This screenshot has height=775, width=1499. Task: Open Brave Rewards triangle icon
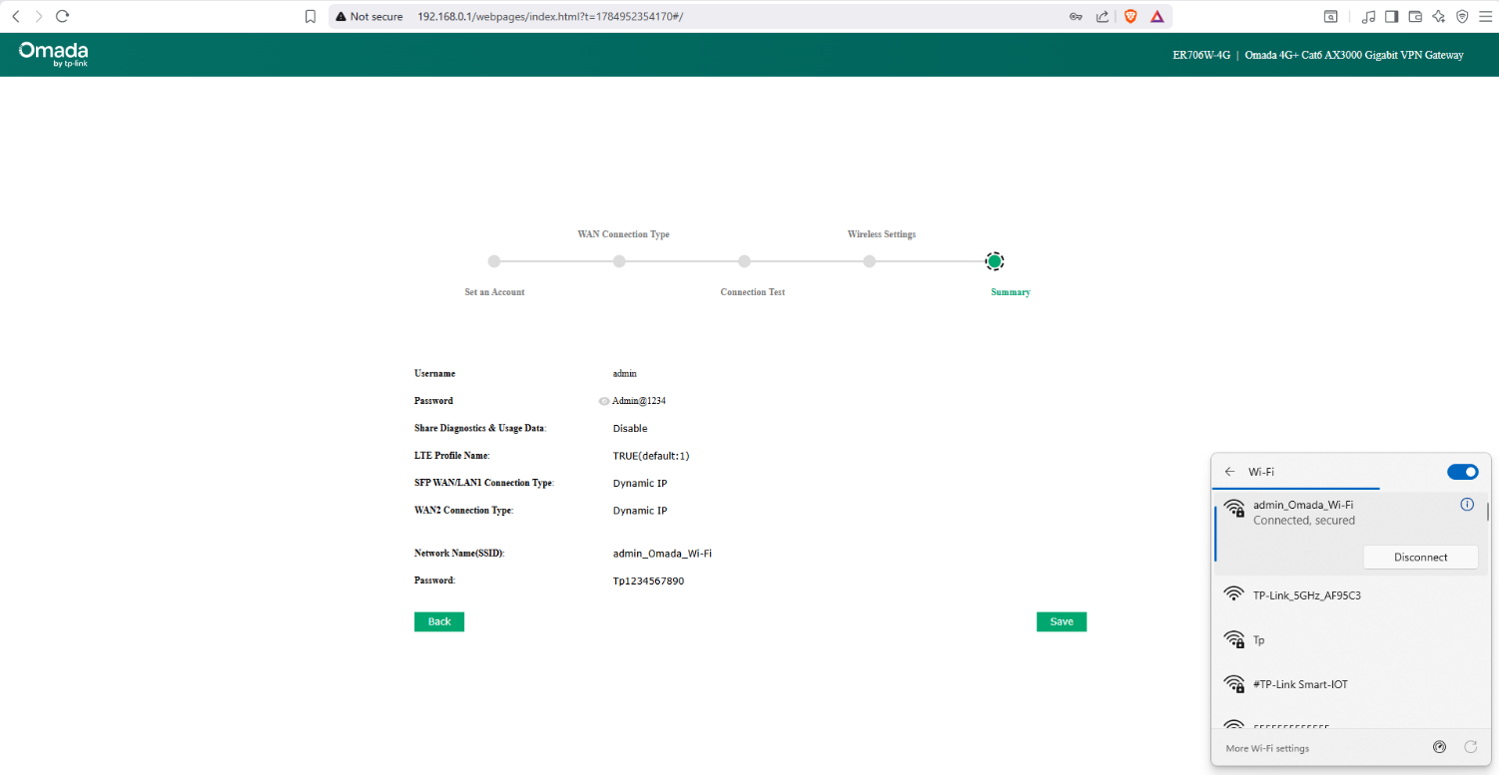(1157, 16)
